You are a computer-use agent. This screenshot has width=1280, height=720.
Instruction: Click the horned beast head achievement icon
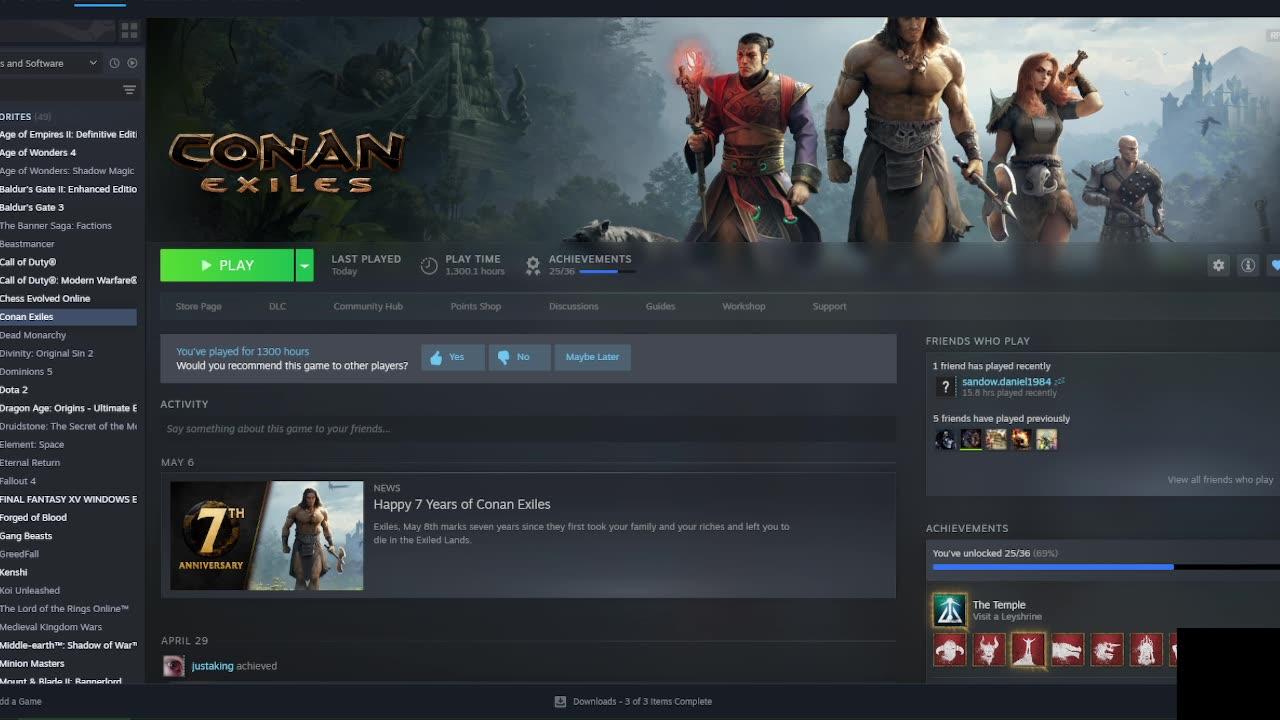tap(1107, 650)
